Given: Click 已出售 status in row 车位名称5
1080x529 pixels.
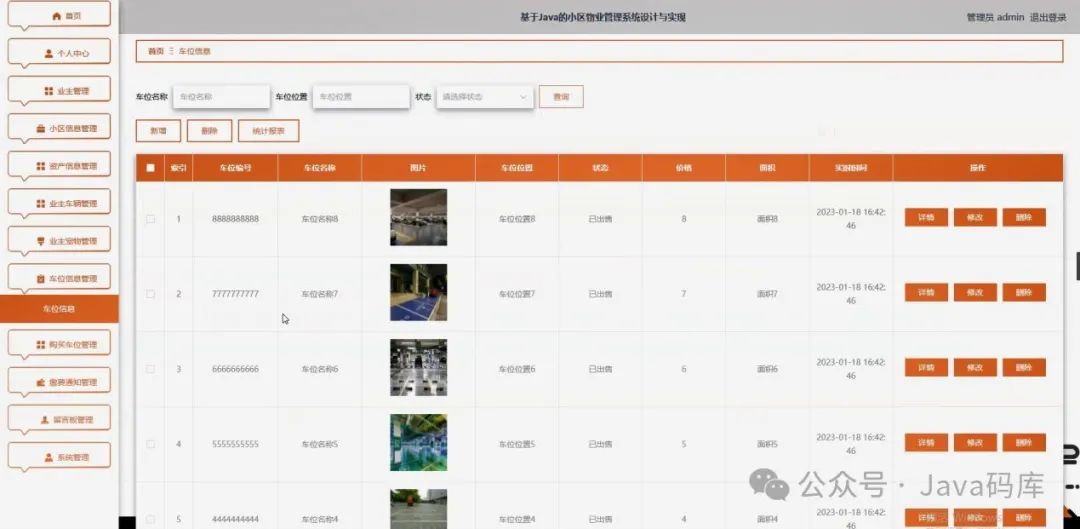Looking at the screenshot, I should pos(600,444).
